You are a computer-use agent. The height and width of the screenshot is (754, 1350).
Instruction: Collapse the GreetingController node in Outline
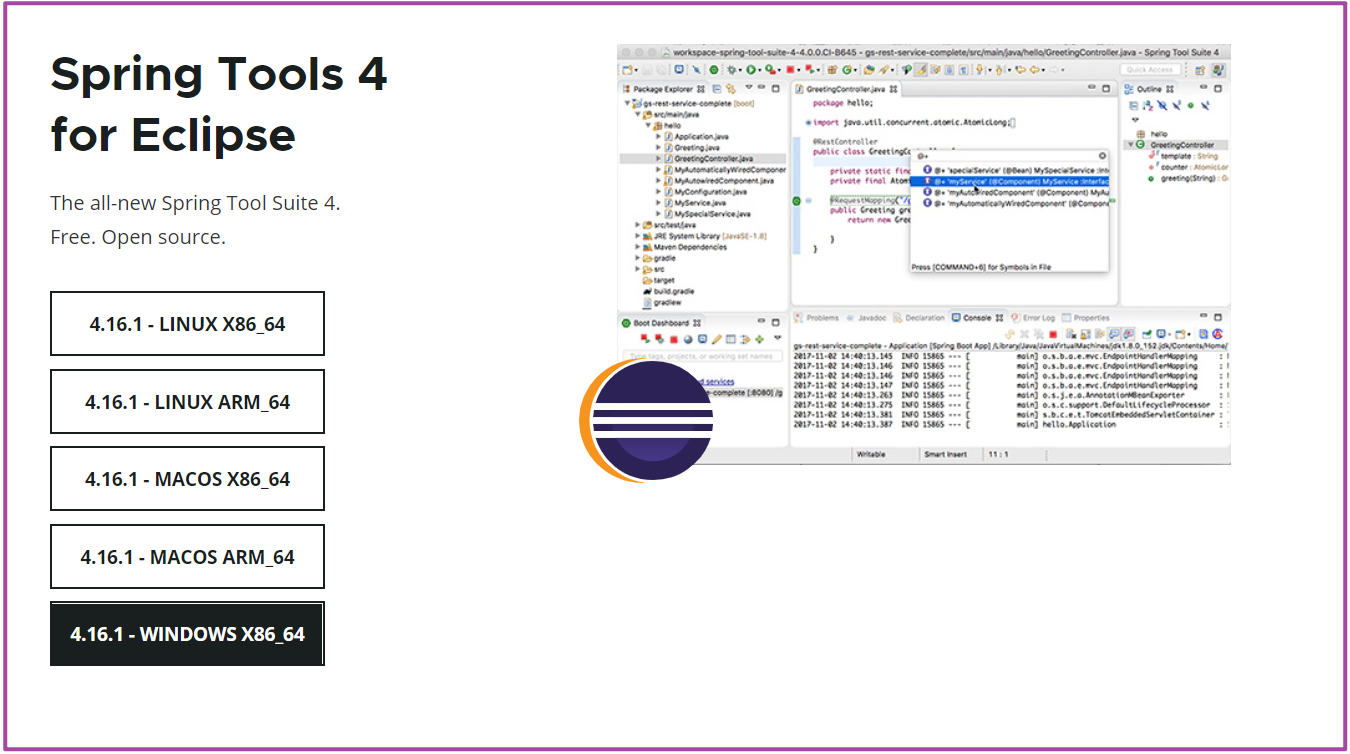(x=1130, y=145)
